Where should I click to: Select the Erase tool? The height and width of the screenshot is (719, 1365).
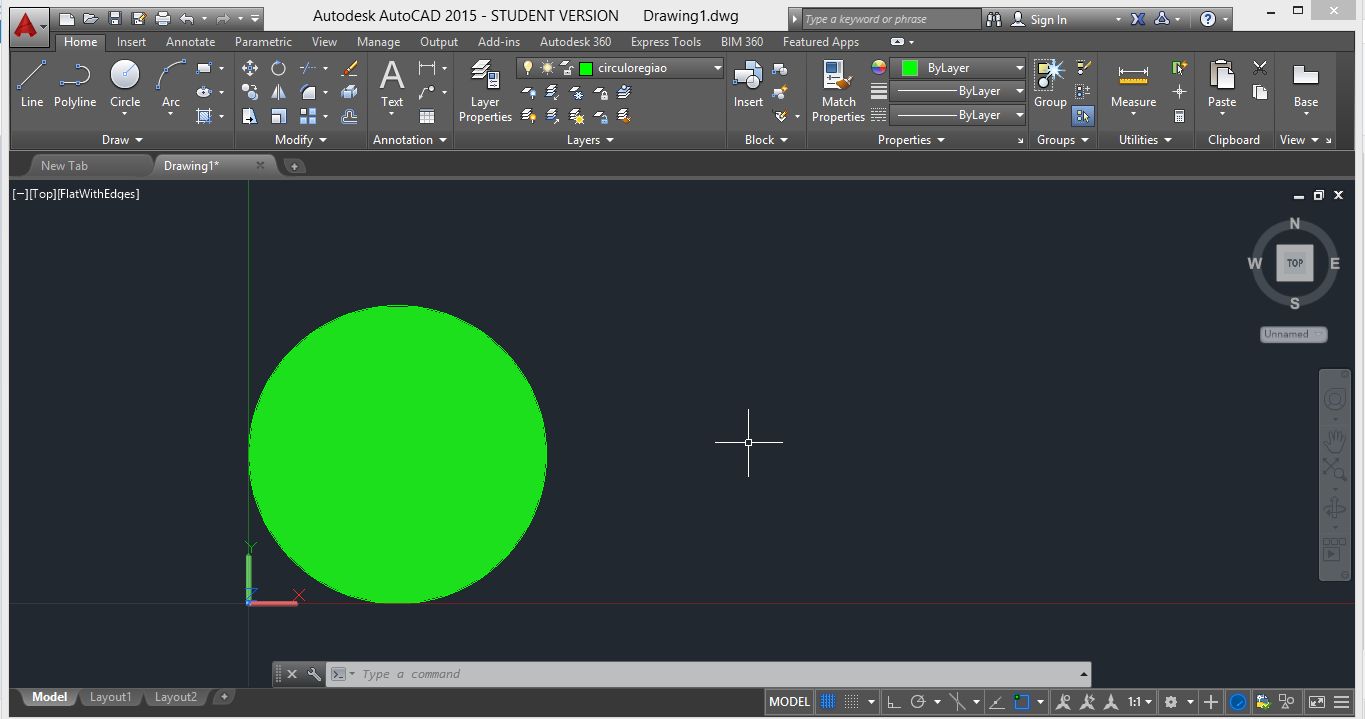tap(349, 68)
